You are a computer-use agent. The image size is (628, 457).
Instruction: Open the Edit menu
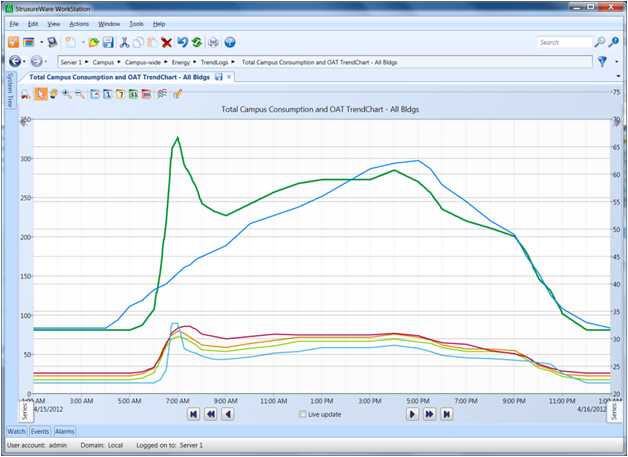point(33,24)
